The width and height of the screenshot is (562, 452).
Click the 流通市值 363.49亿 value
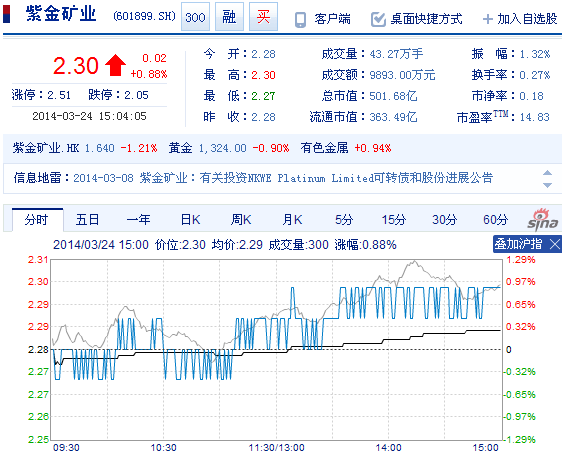[393, 117]
